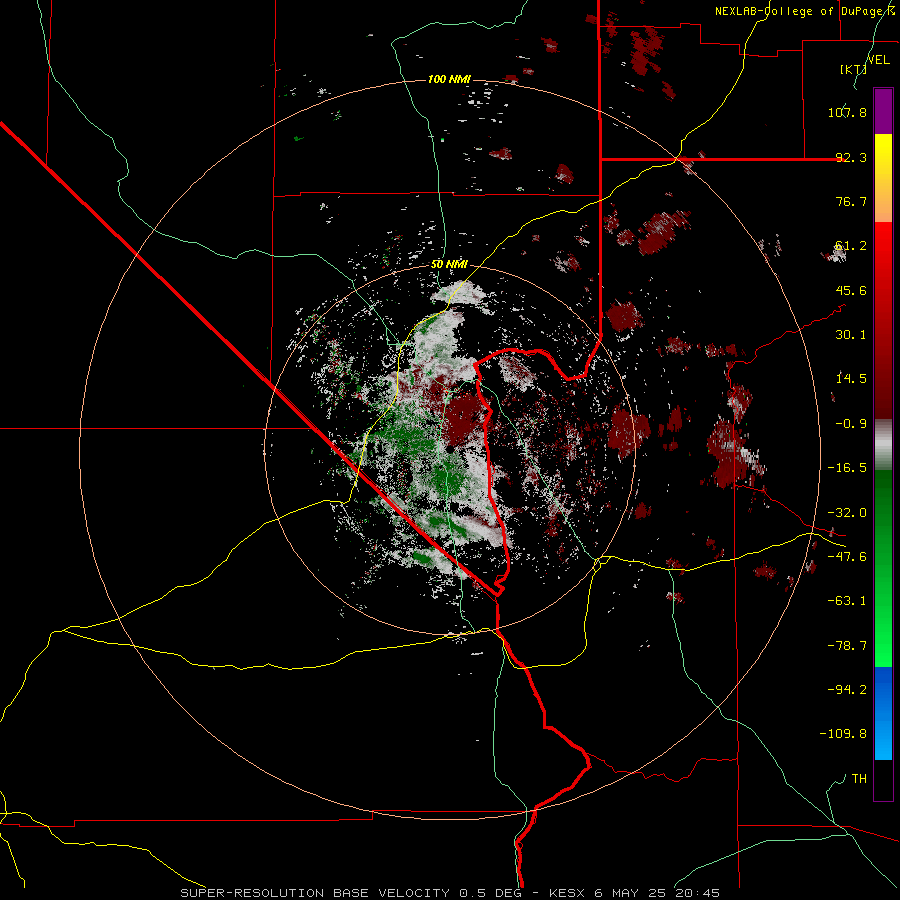This screenshot has width=900, height=900.
Task: Click the purple segment of the velocity color bar
Action: 883,111
